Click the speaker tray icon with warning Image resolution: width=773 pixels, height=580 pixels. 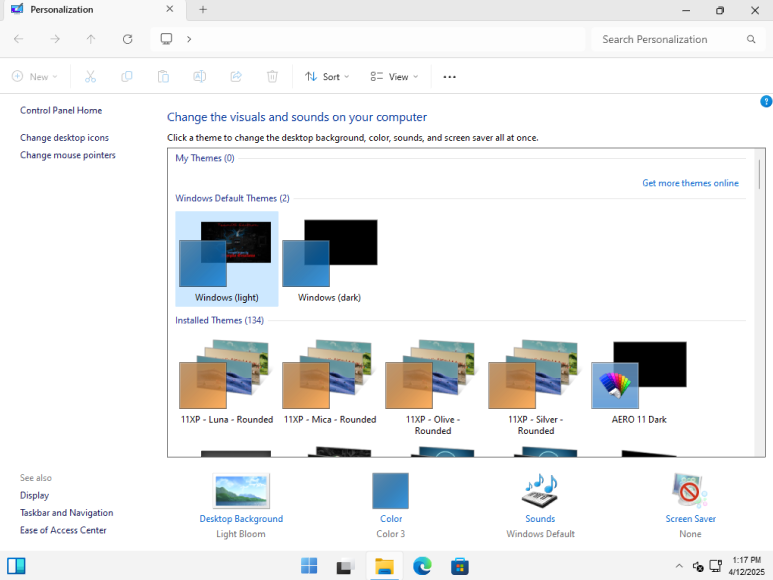[x=698, y=567]
